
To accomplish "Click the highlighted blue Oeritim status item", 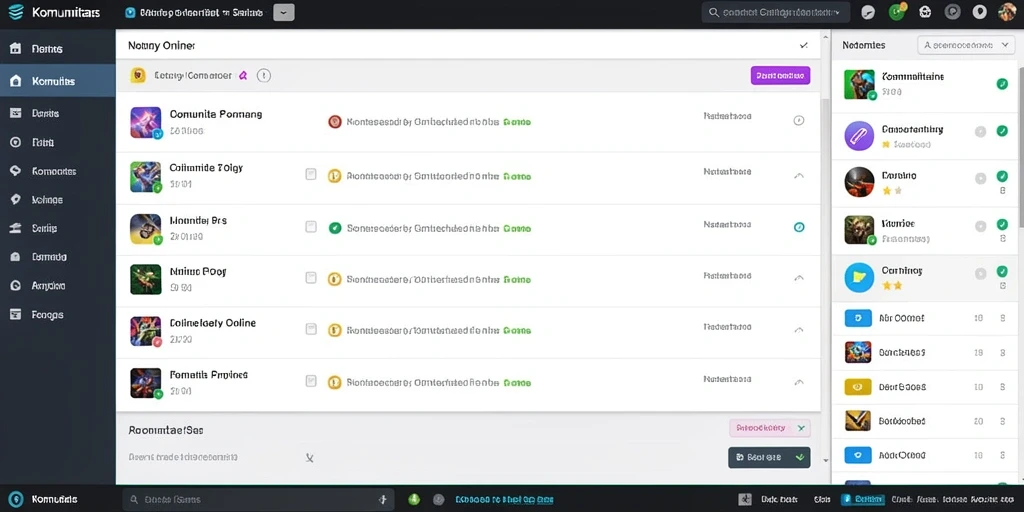I will point(862,500).
